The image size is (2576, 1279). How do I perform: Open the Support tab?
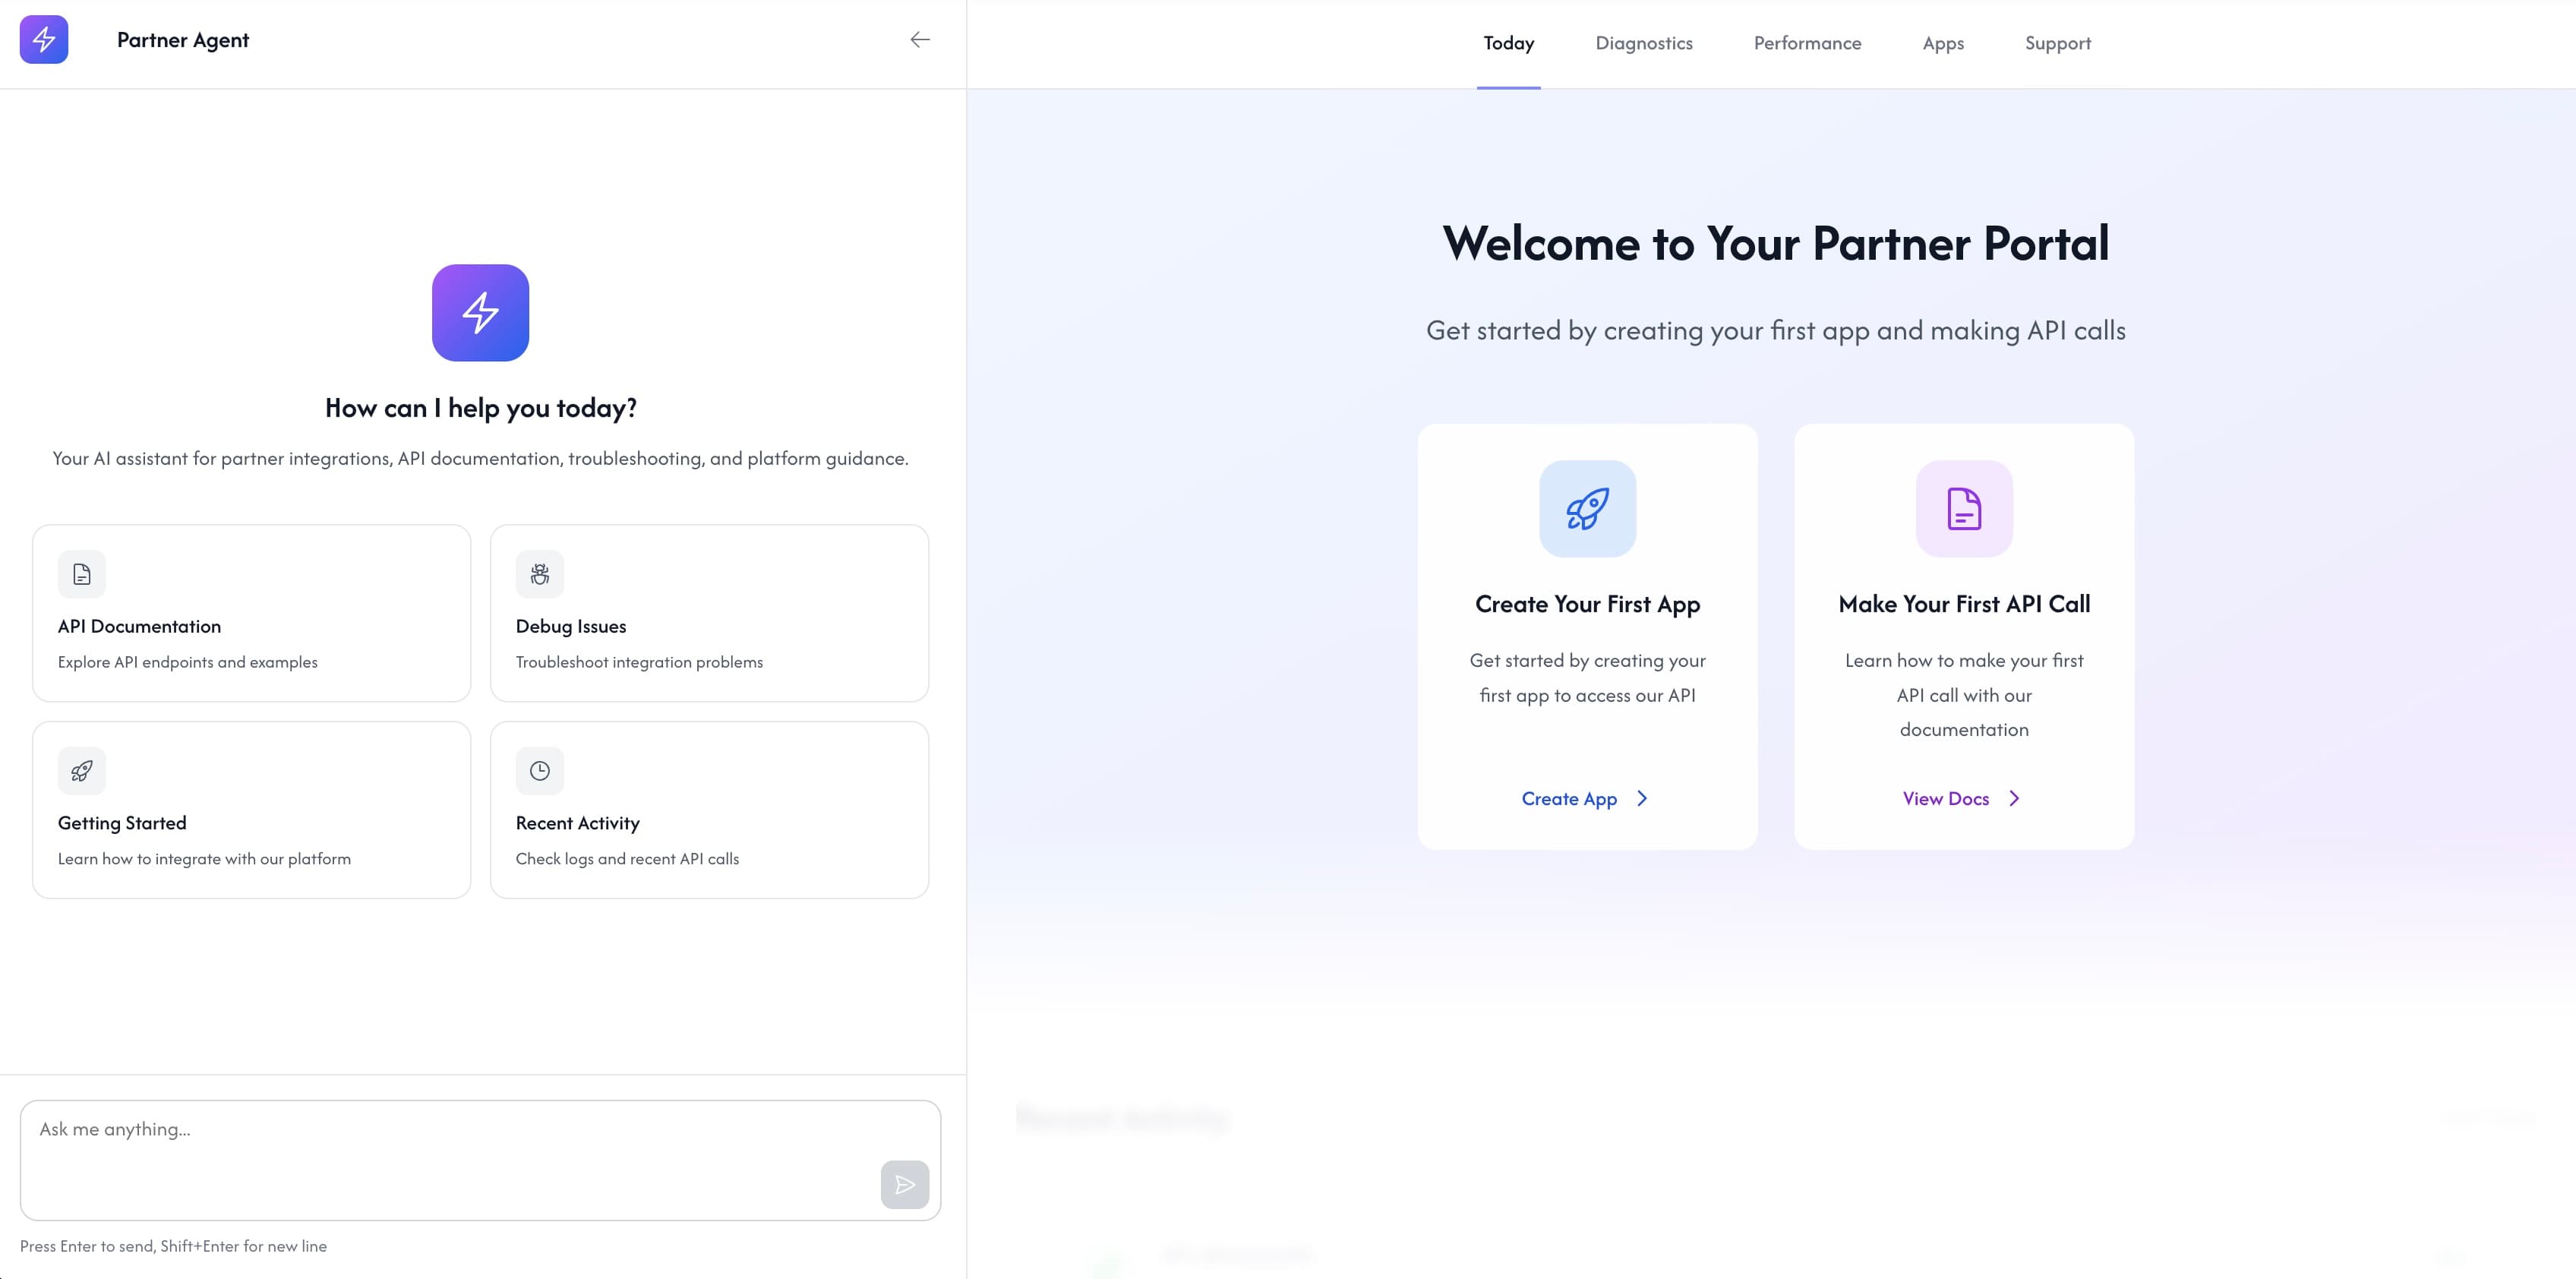2058,43
